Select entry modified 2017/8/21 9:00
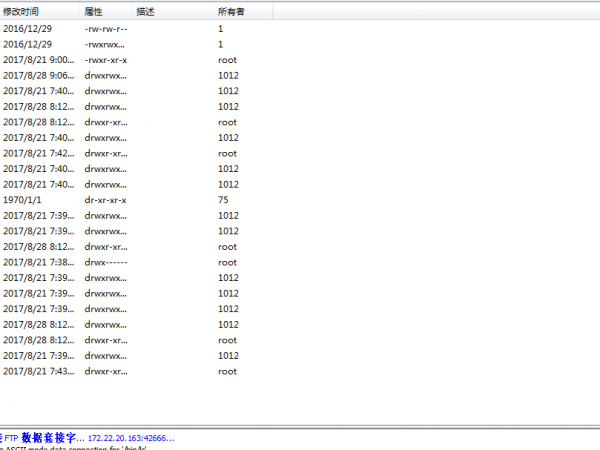 (38, 60)
